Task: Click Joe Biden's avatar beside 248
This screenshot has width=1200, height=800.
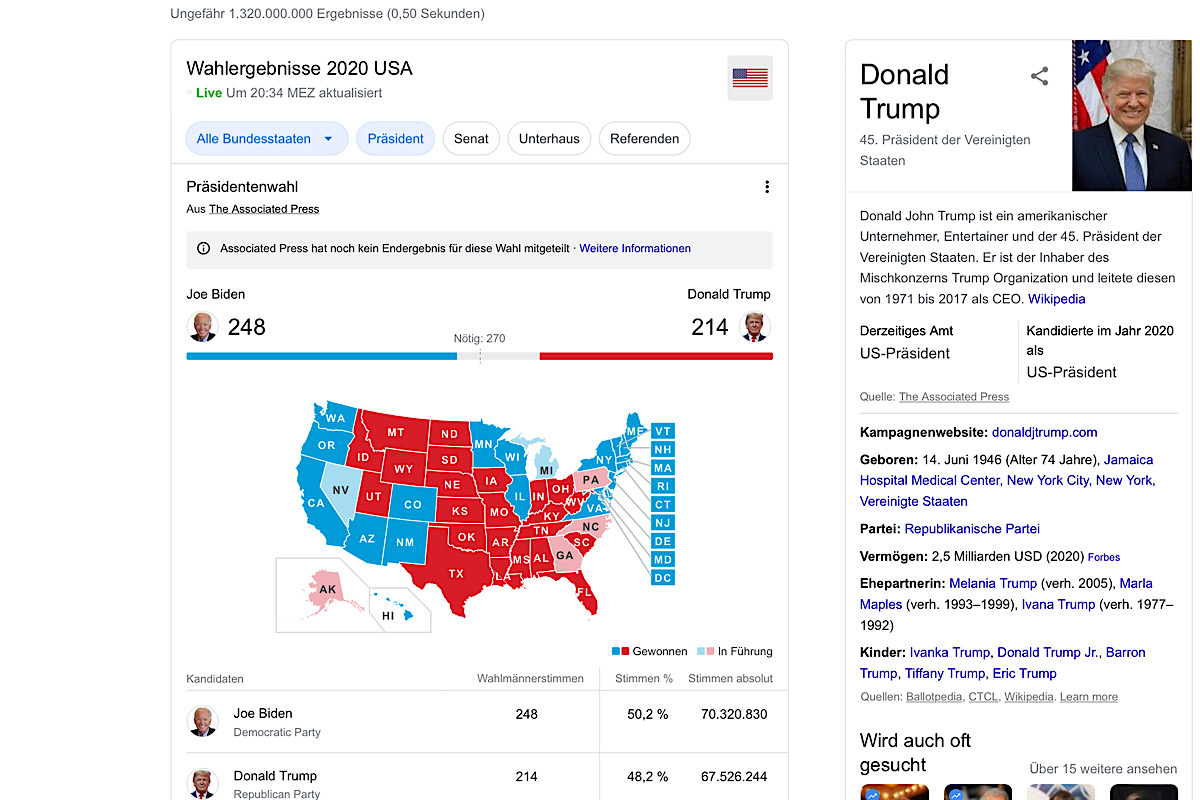Action: 202,327
